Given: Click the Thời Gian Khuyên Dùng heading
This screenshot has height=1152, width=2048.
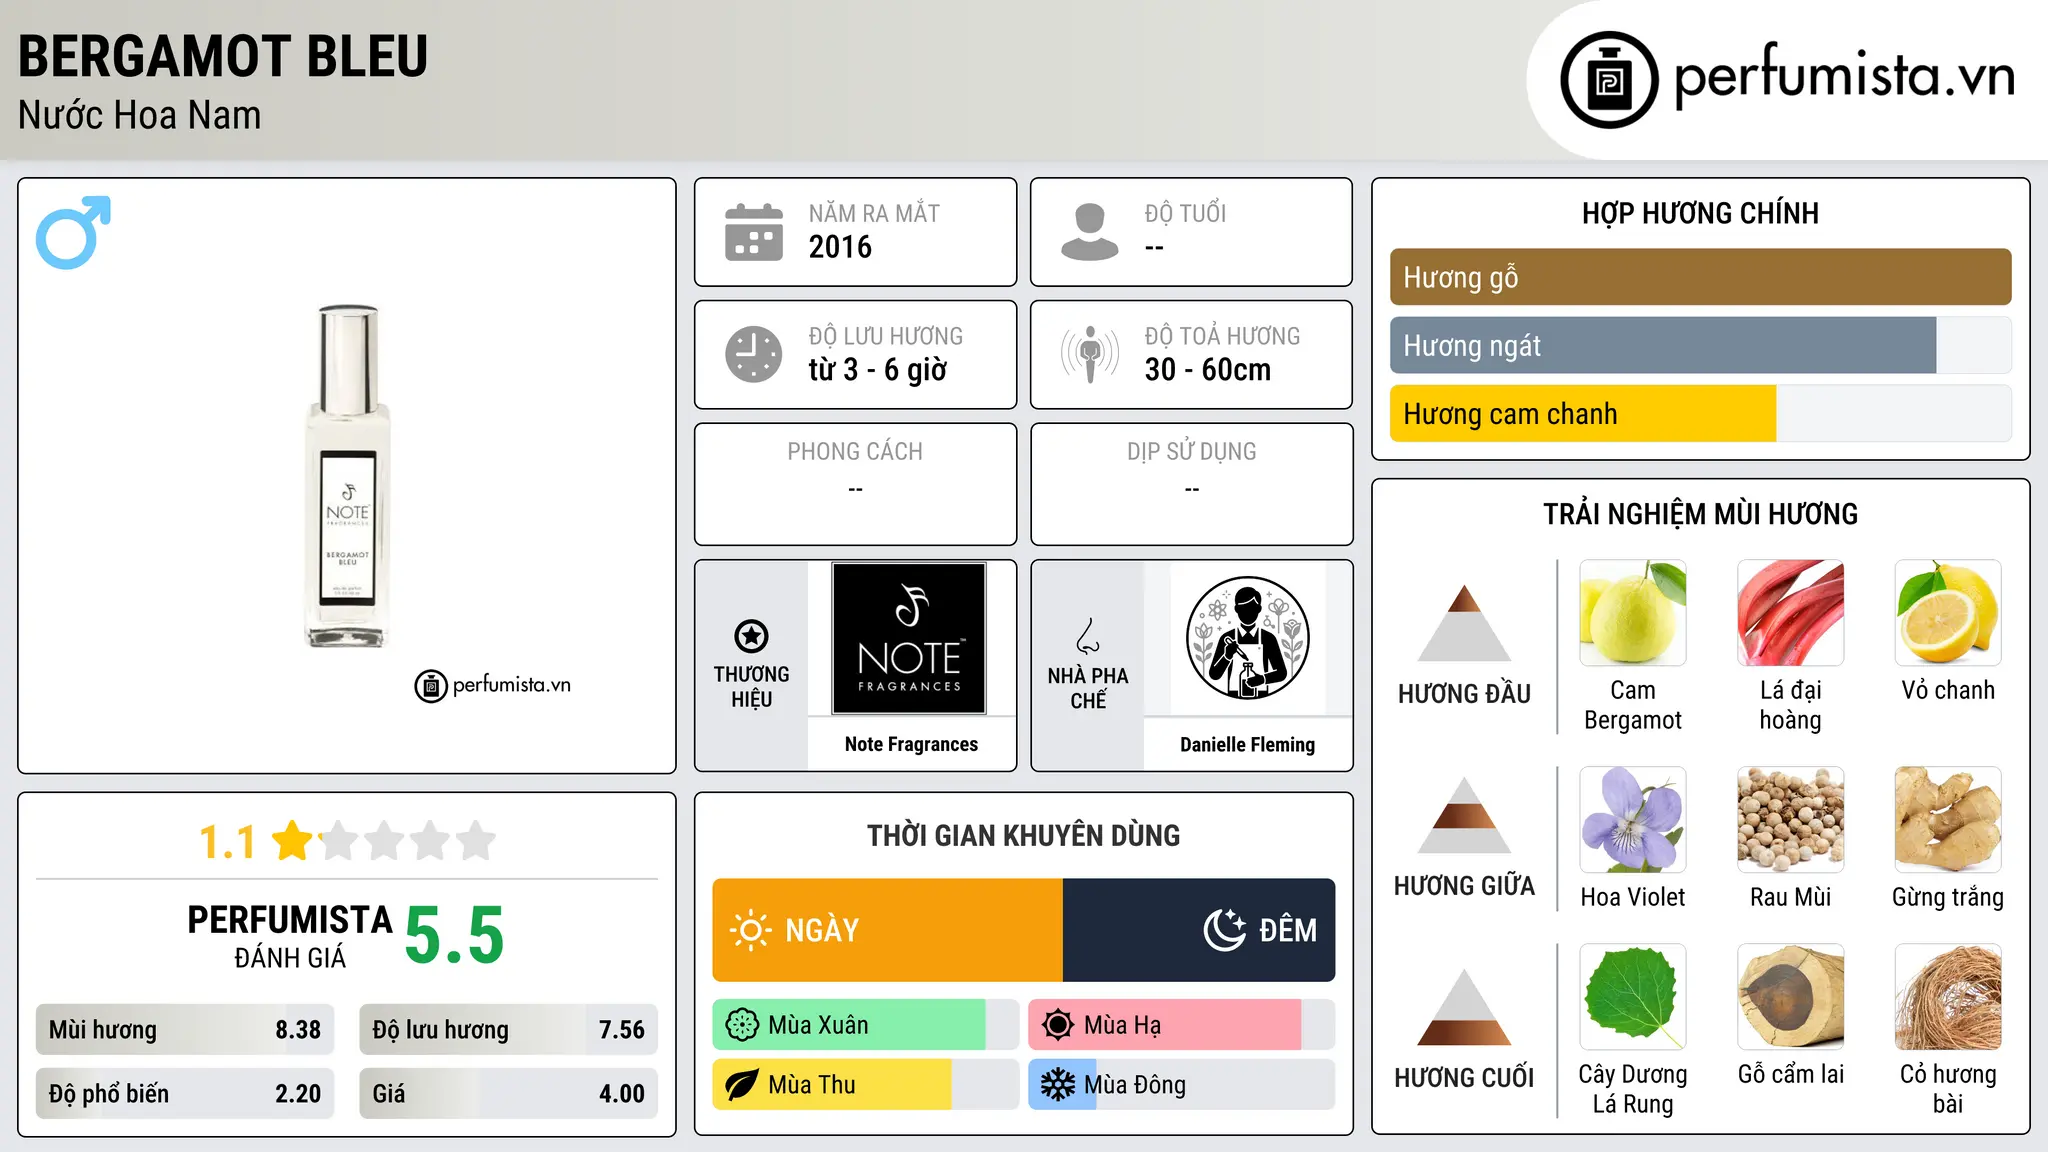Looking at the screenshot, I should (1023, 836).
